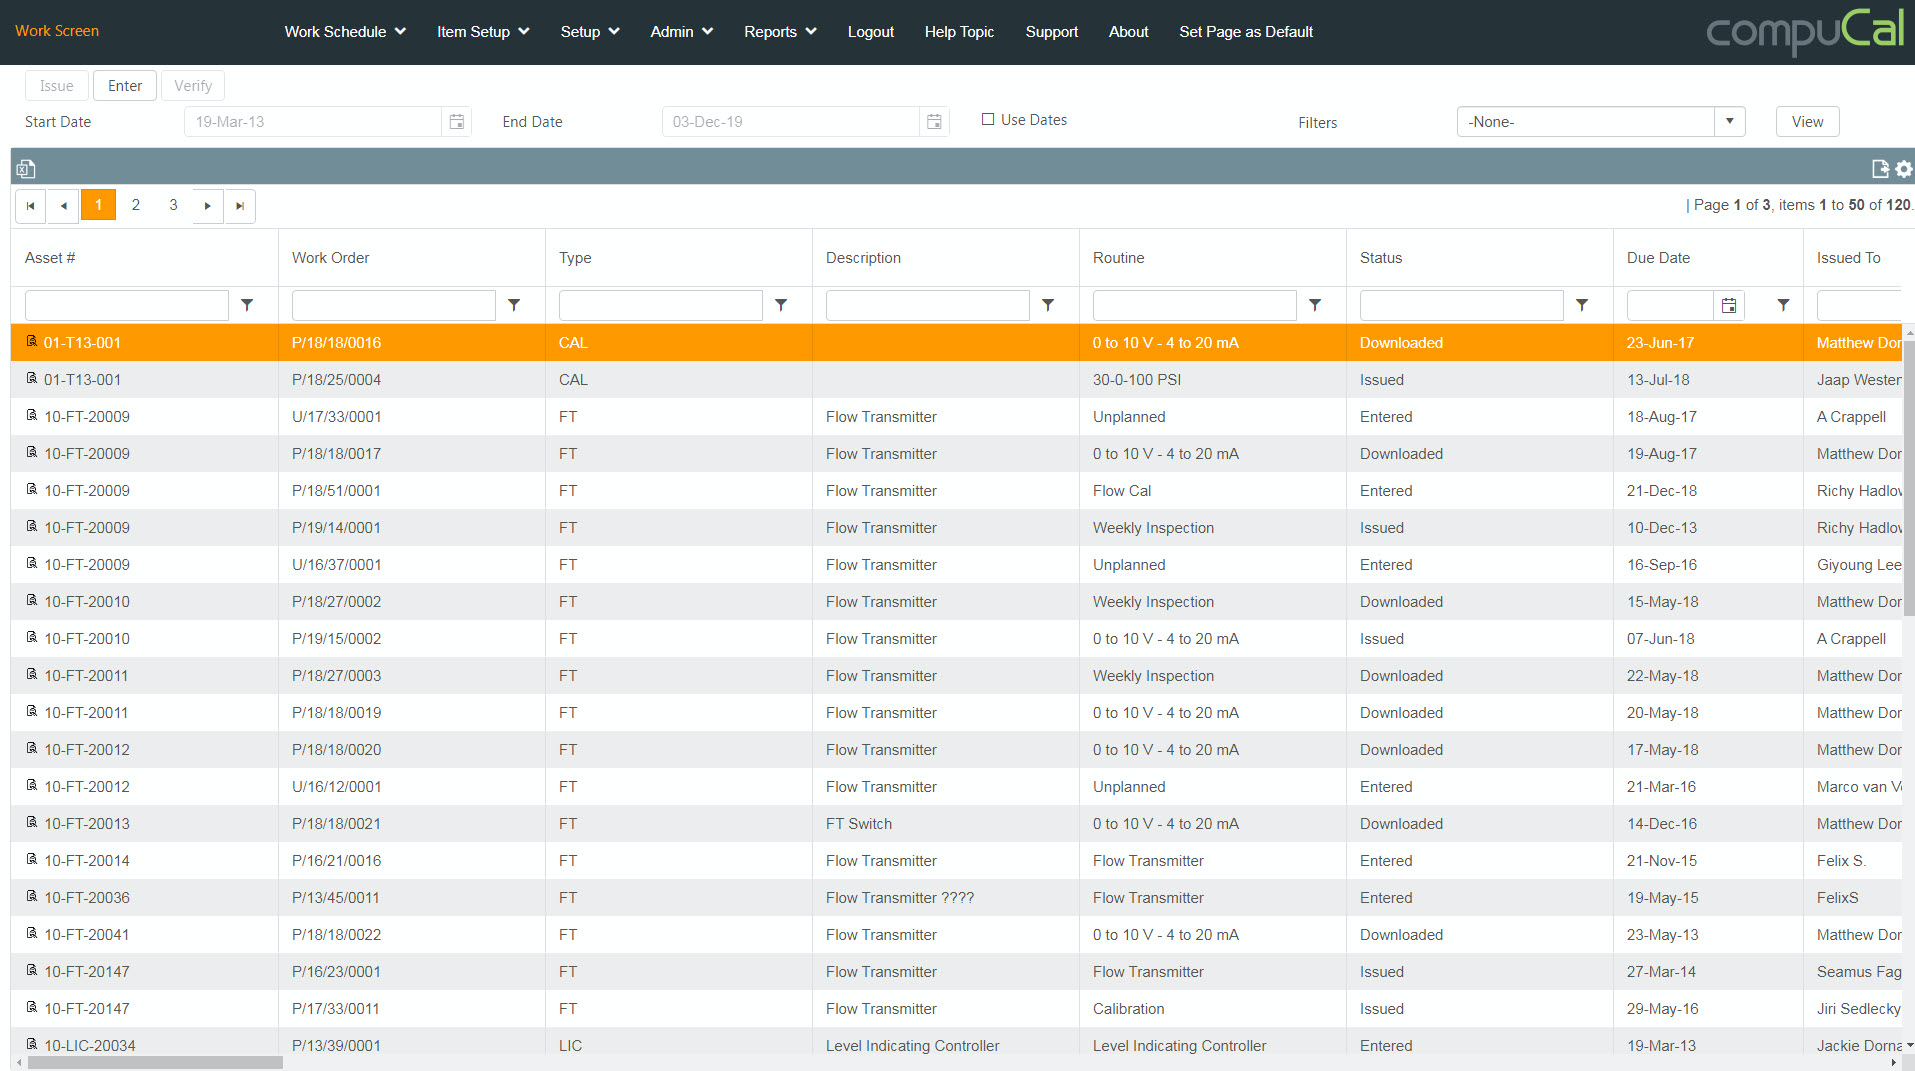Click Status column filter funnel
1915x1071 pixels.
[1582, 305]
